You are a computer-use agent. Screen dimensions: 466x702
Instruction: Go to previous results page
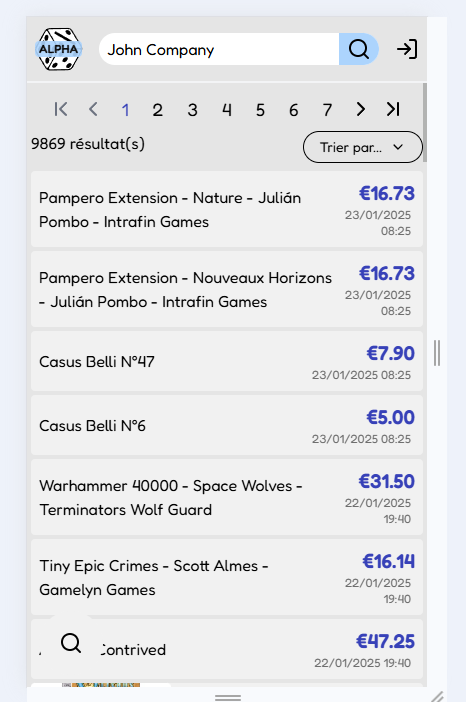click(x=93, y=109)
